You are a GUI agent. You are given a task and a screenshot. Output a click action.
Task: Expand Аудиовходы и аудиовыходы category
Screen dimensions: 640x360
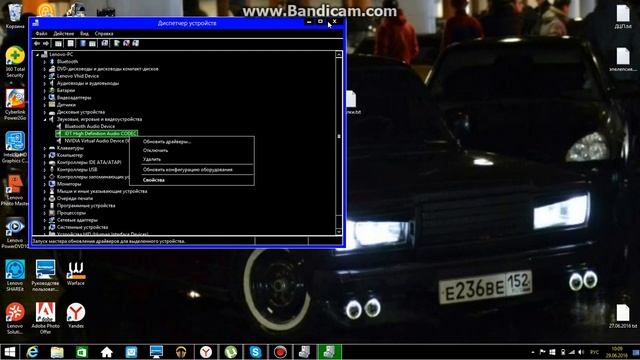(45, 83)
